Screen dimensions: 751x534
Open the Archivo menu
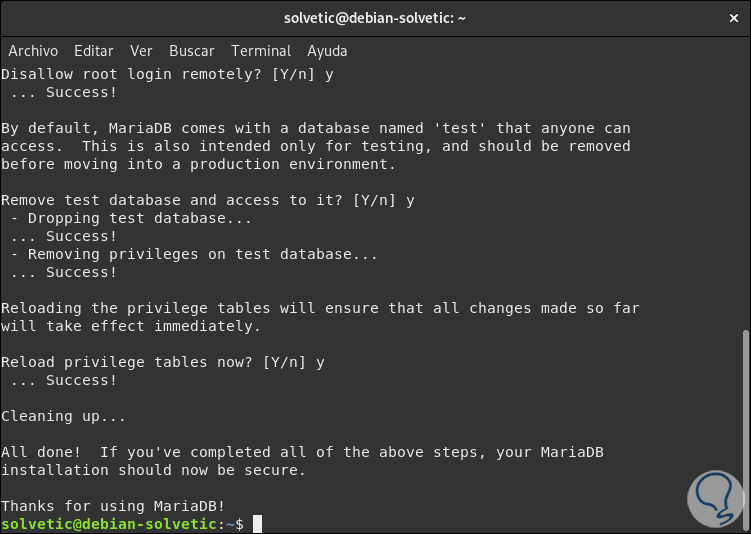[x=33, y=51]
